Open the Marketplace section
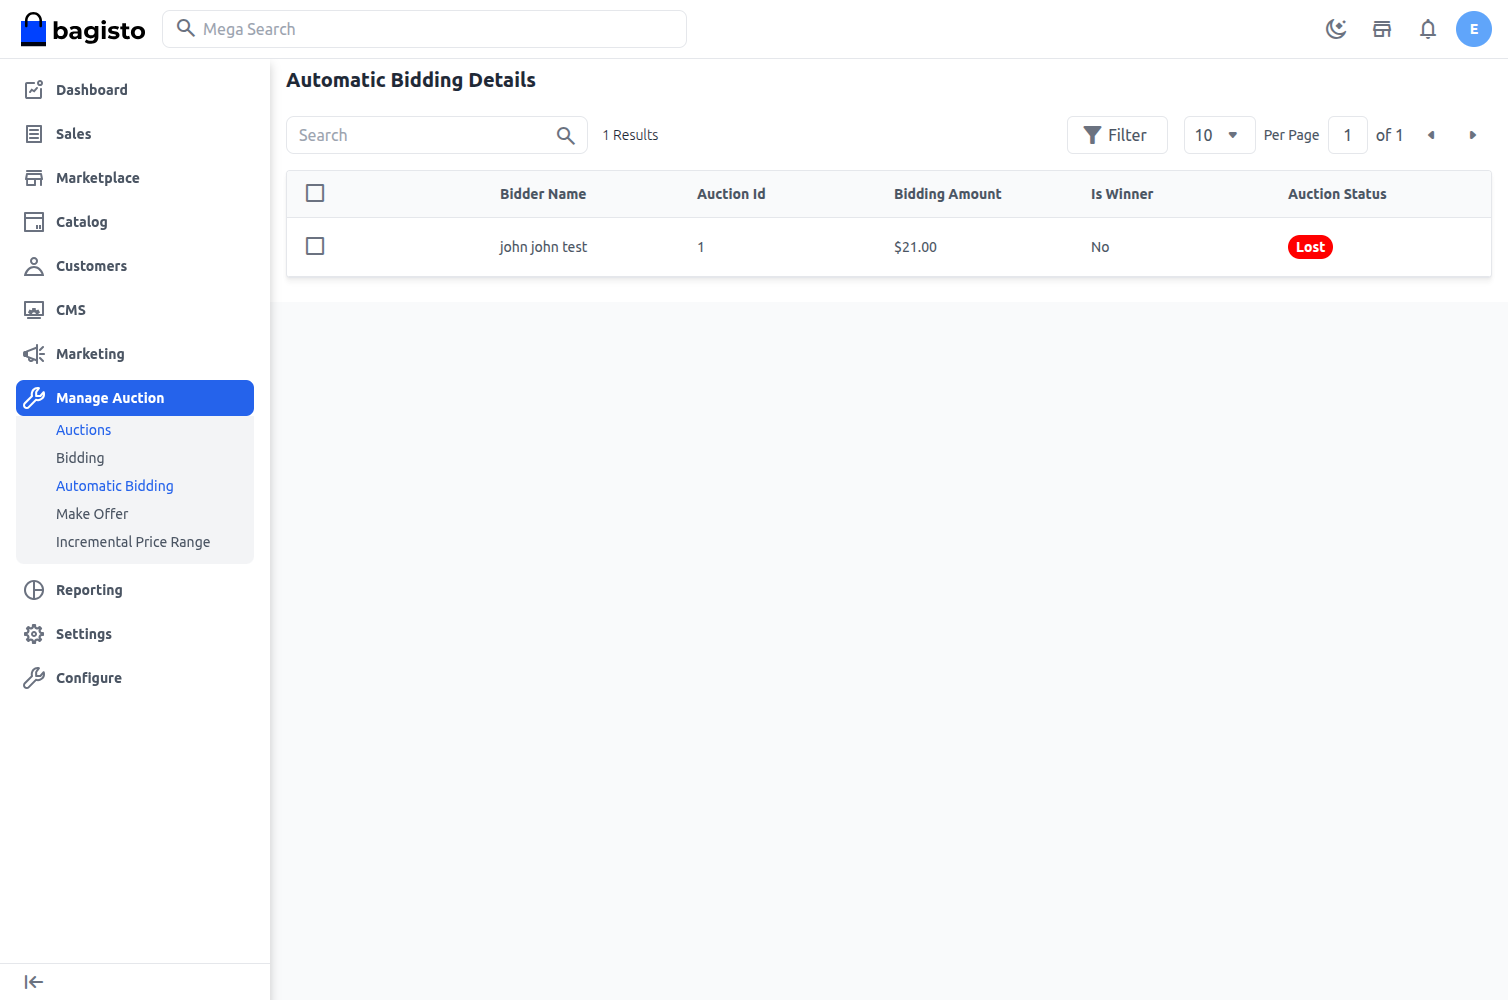Screen dimensions: 1508x1000 97,177
